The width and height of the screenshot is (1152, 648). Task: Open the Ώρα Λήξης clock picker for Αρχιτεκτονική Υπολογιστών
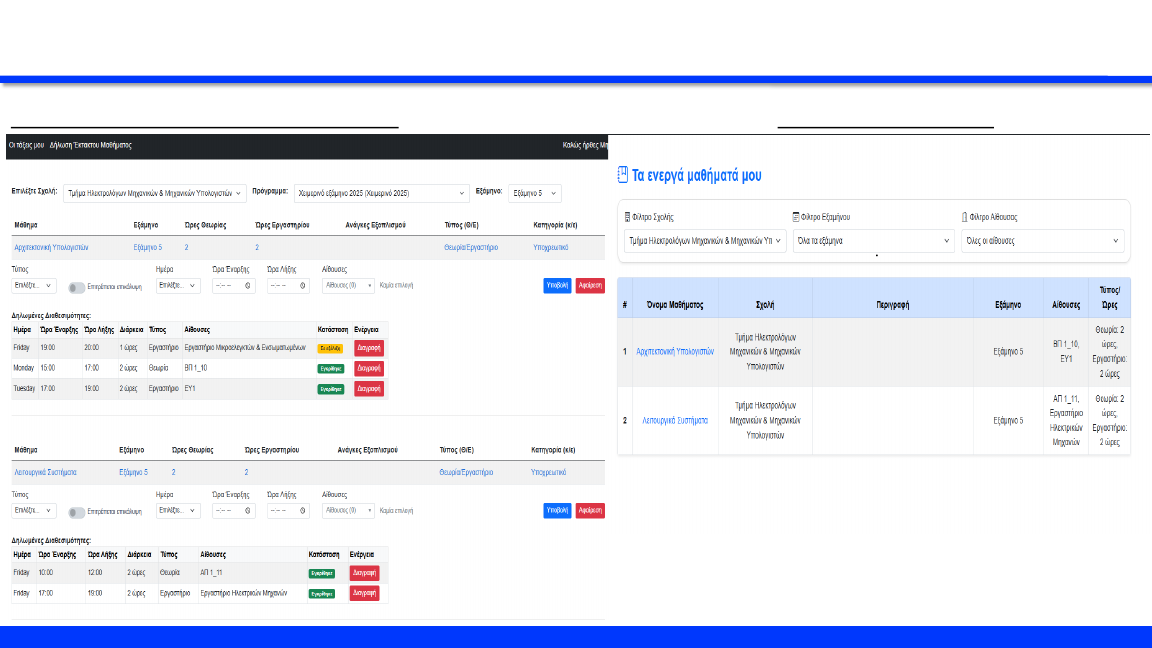coord(302,286)
